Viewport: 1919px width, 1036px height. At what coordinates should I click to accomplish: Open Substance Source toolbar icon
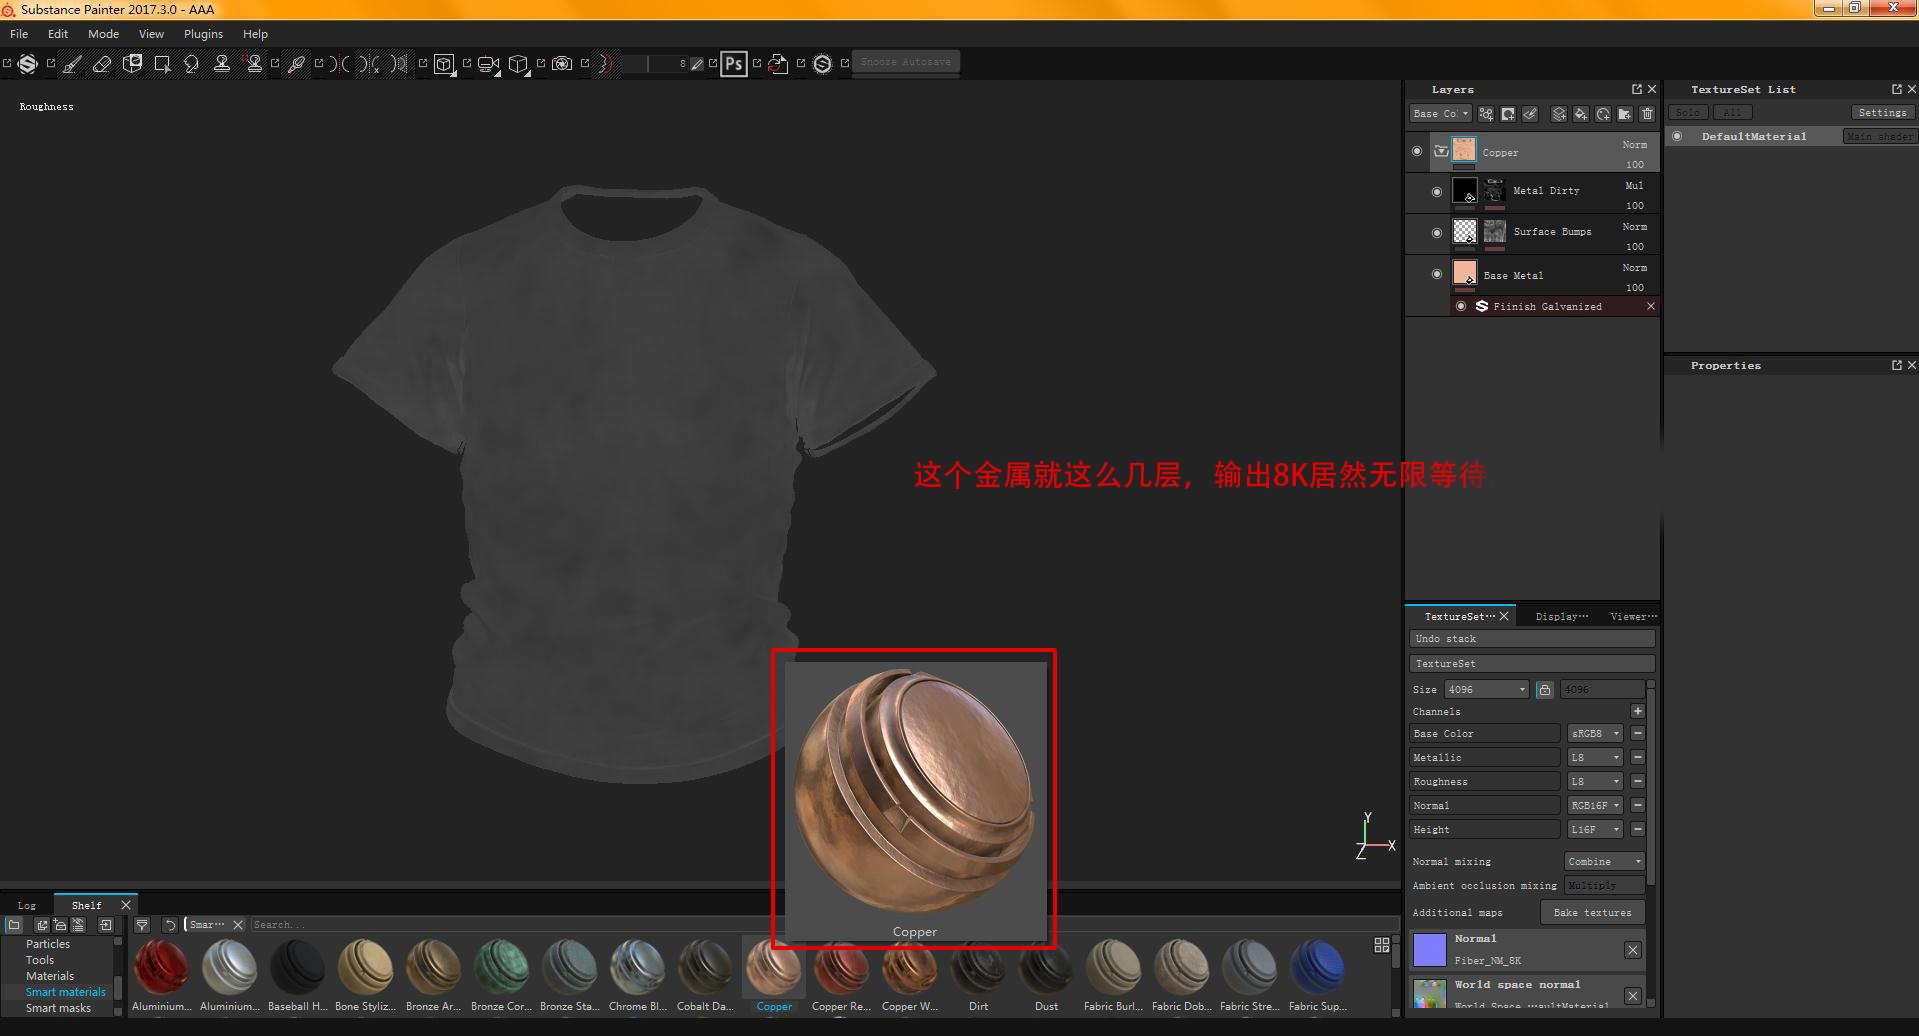coord(822,64)
